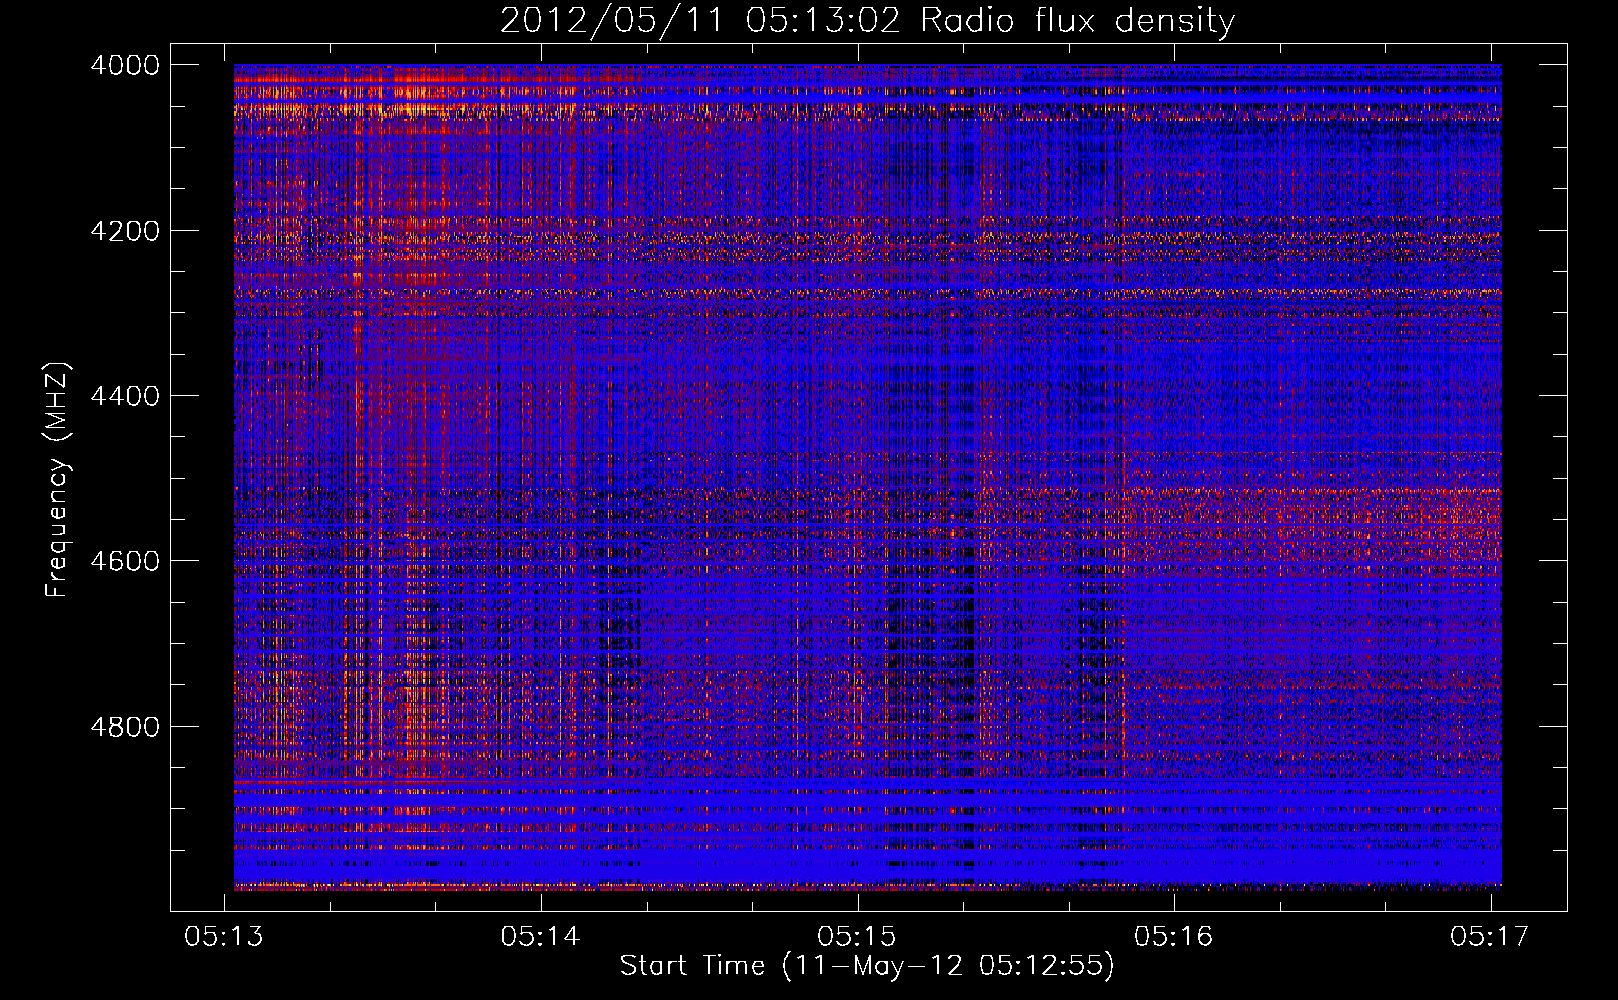Click the 05:17 time tick label

(x=1490, y=936)
